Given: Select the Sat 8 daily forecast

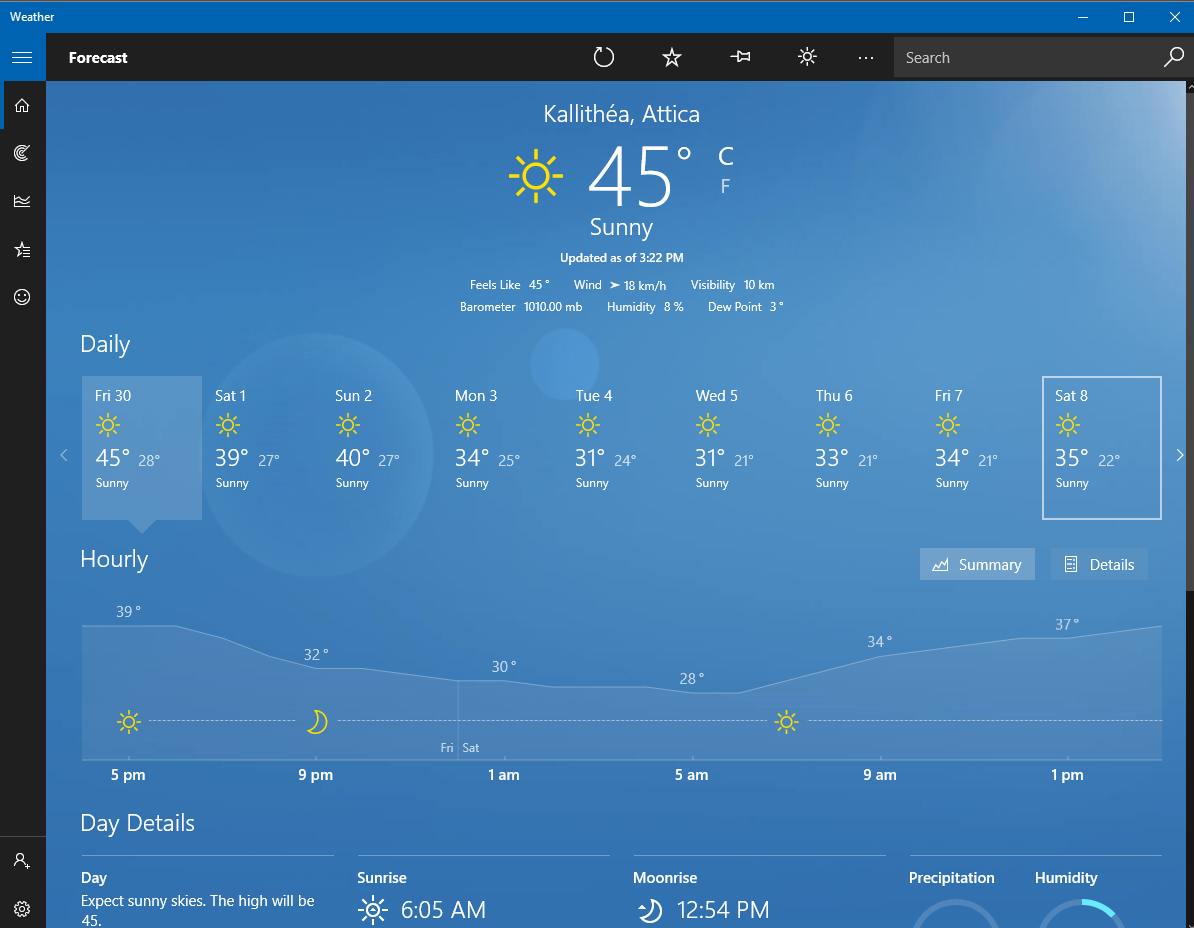Looking at the screenshot, I should (x=1102, y=448).
